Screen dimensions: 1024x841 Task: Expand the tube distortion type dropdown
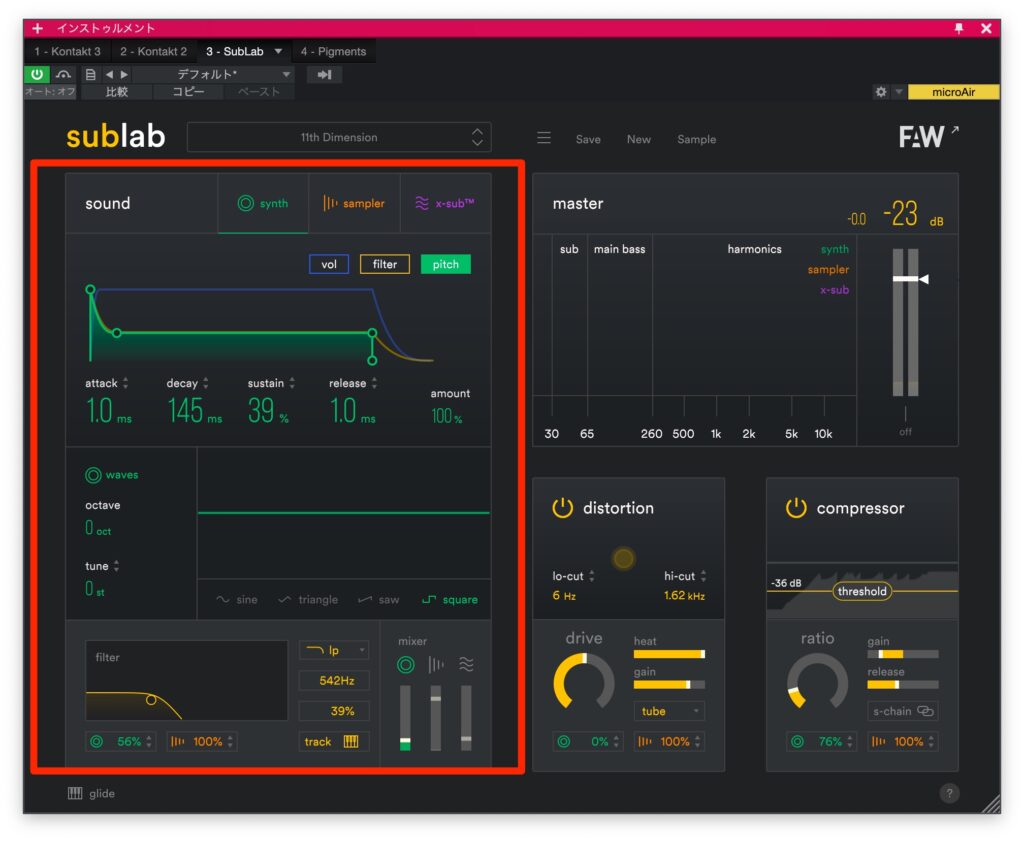[668, 711]
